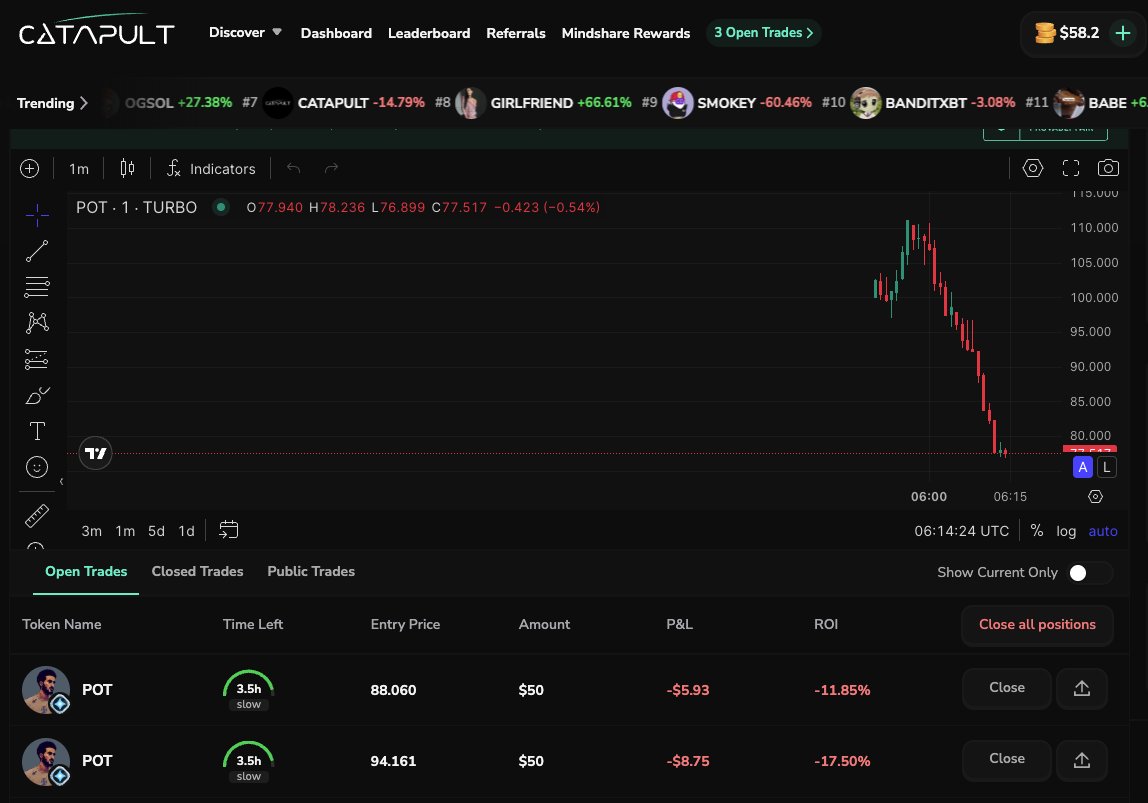Image resolution: width=1148 pixels, height=803 pixels.
Task: Open trending token GIRLFRIEND
Action: tap(543, 103)
